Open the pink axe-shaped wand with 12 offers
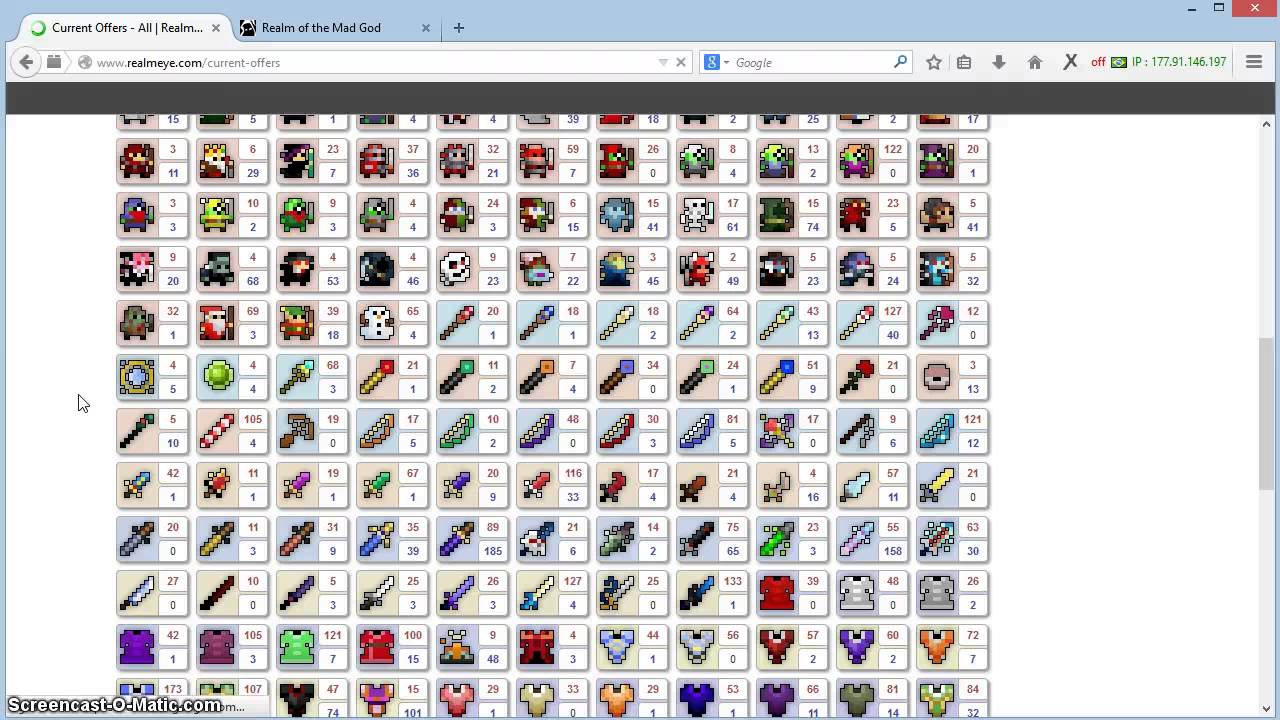The image size is (1280, 720). tap(937, 323)
